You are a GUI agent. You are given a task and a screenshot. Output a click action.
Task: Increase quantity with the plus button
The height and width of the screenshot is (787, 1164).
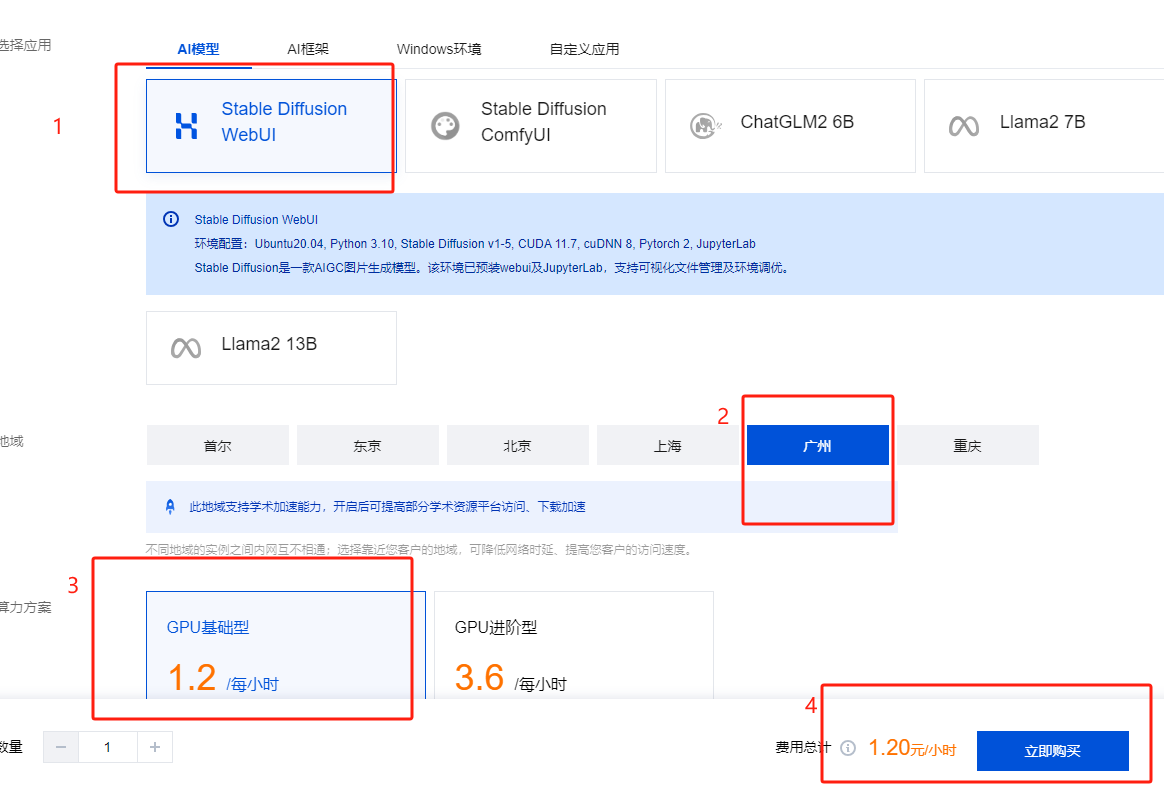point(154,747)
